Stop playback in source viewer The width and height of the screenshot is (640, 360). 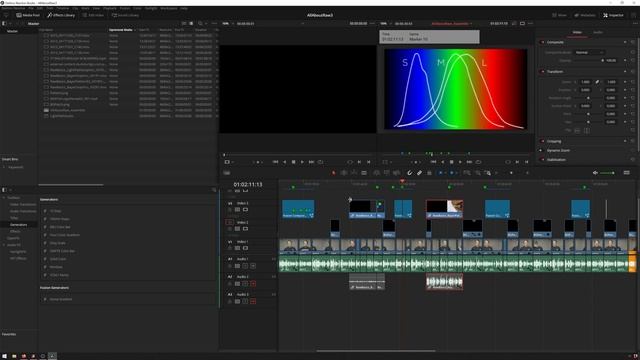[x=293, y=162]
